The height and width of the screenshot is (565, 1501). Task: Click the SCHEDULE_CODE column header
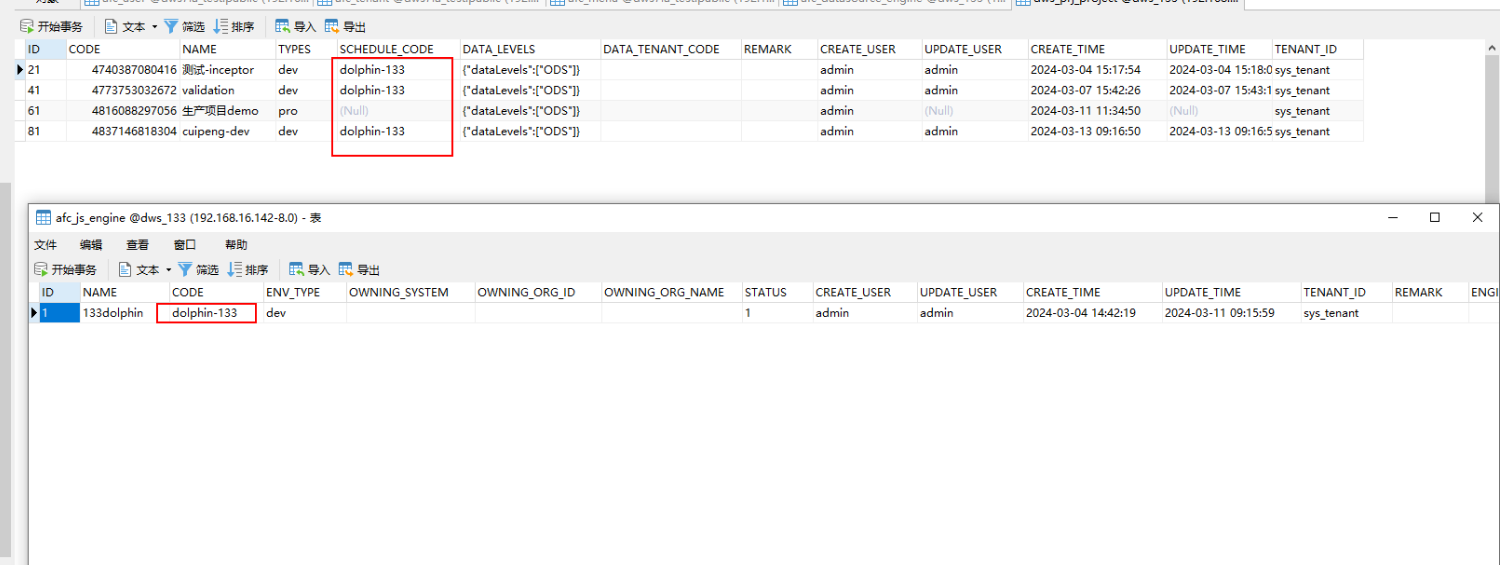(x=386, y=49)
